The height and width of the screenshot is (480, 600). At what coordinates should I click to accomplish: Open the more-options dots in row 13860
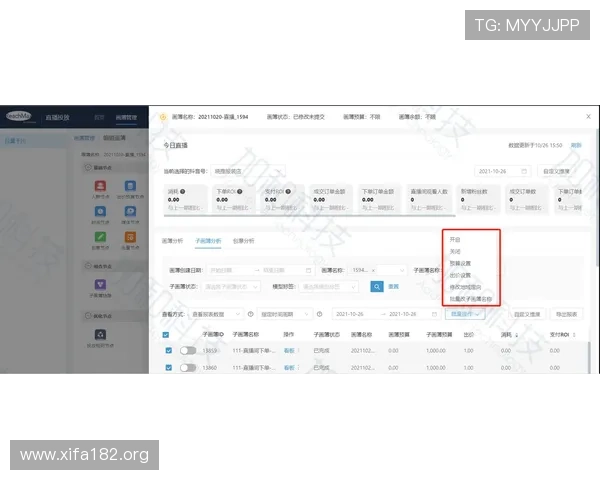click(298, 368)
